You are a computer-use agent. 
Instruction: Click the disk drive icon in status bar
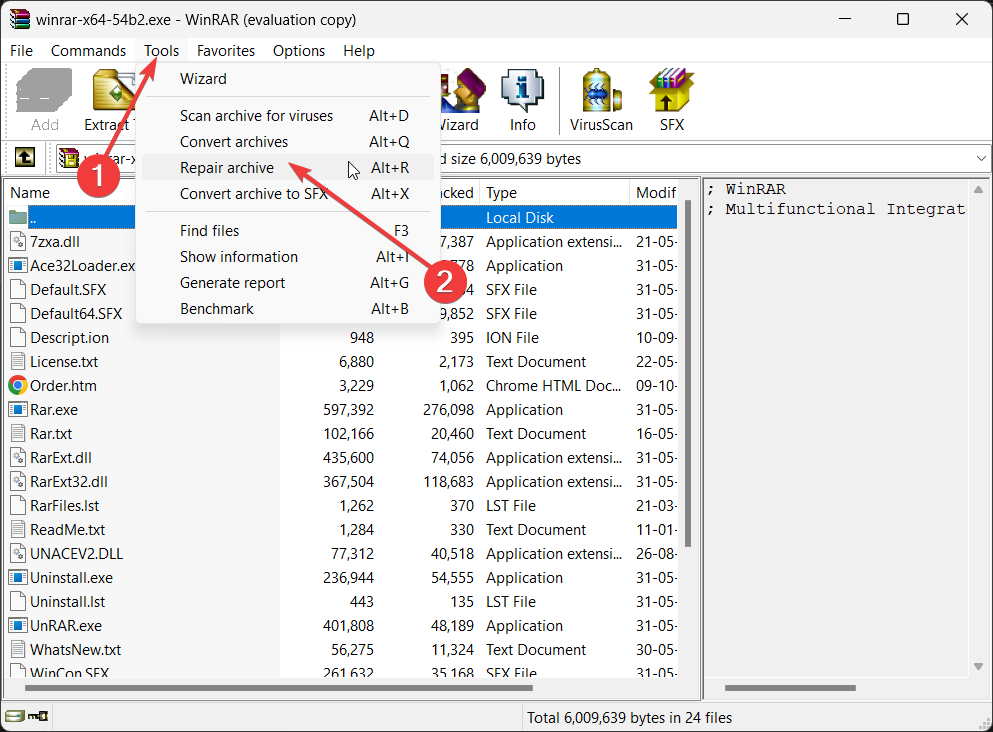[x=15, y=716]
